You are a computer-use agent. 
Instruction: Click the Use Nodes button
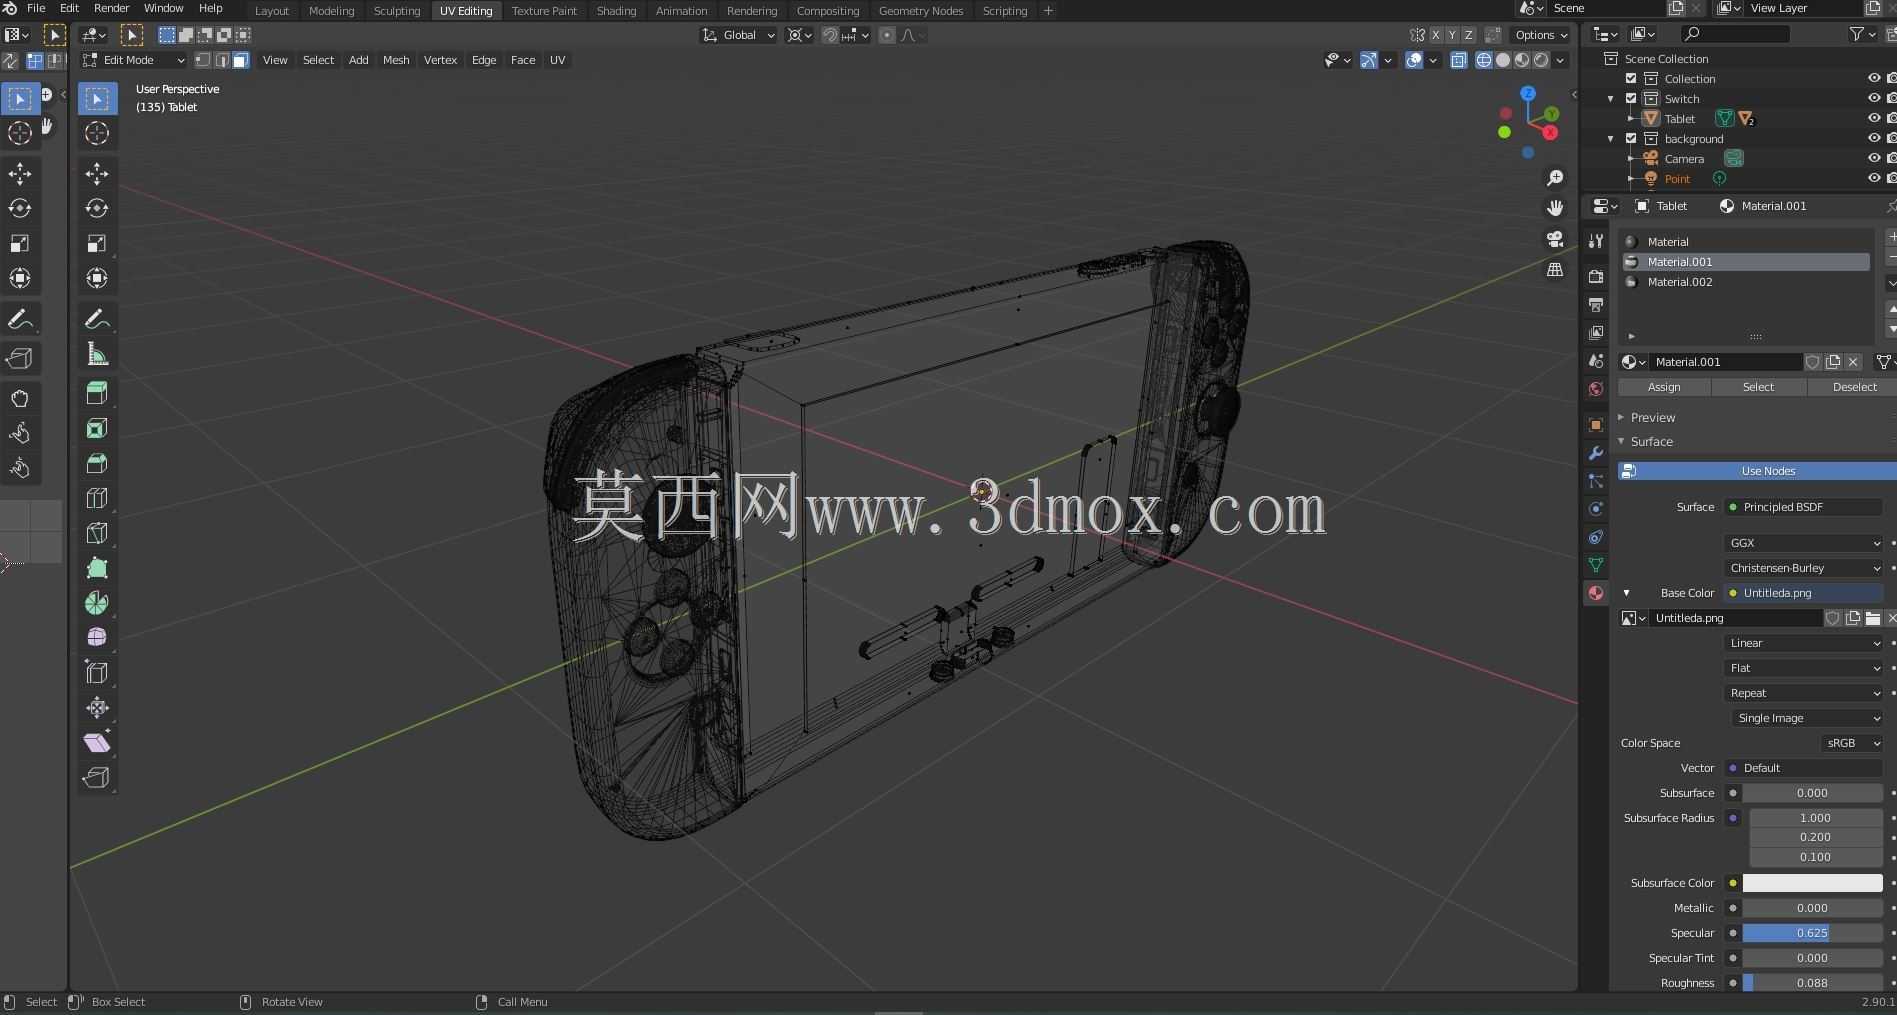tap(1758, 471)
